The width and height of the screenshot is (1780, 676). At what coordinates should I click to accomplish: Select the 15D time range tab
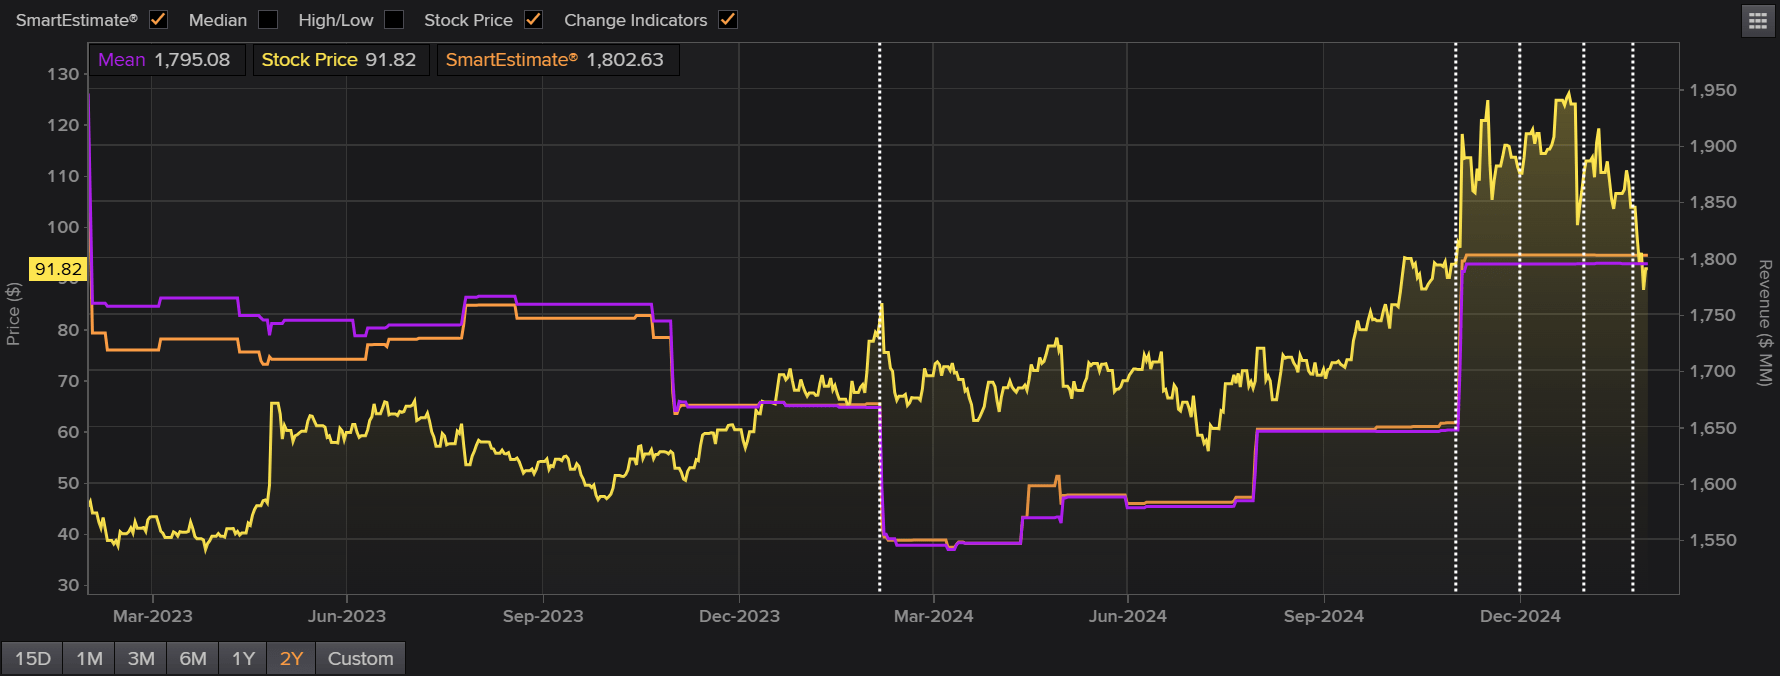(x=32, y=658)
